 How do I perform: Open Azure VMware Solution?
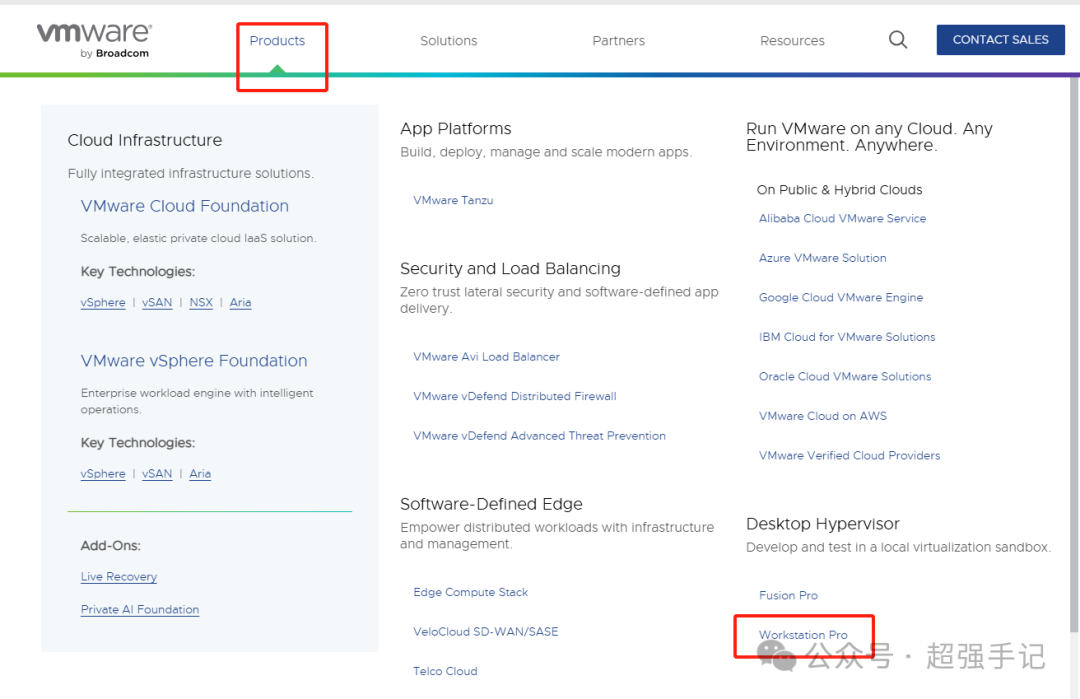(822, 258)
